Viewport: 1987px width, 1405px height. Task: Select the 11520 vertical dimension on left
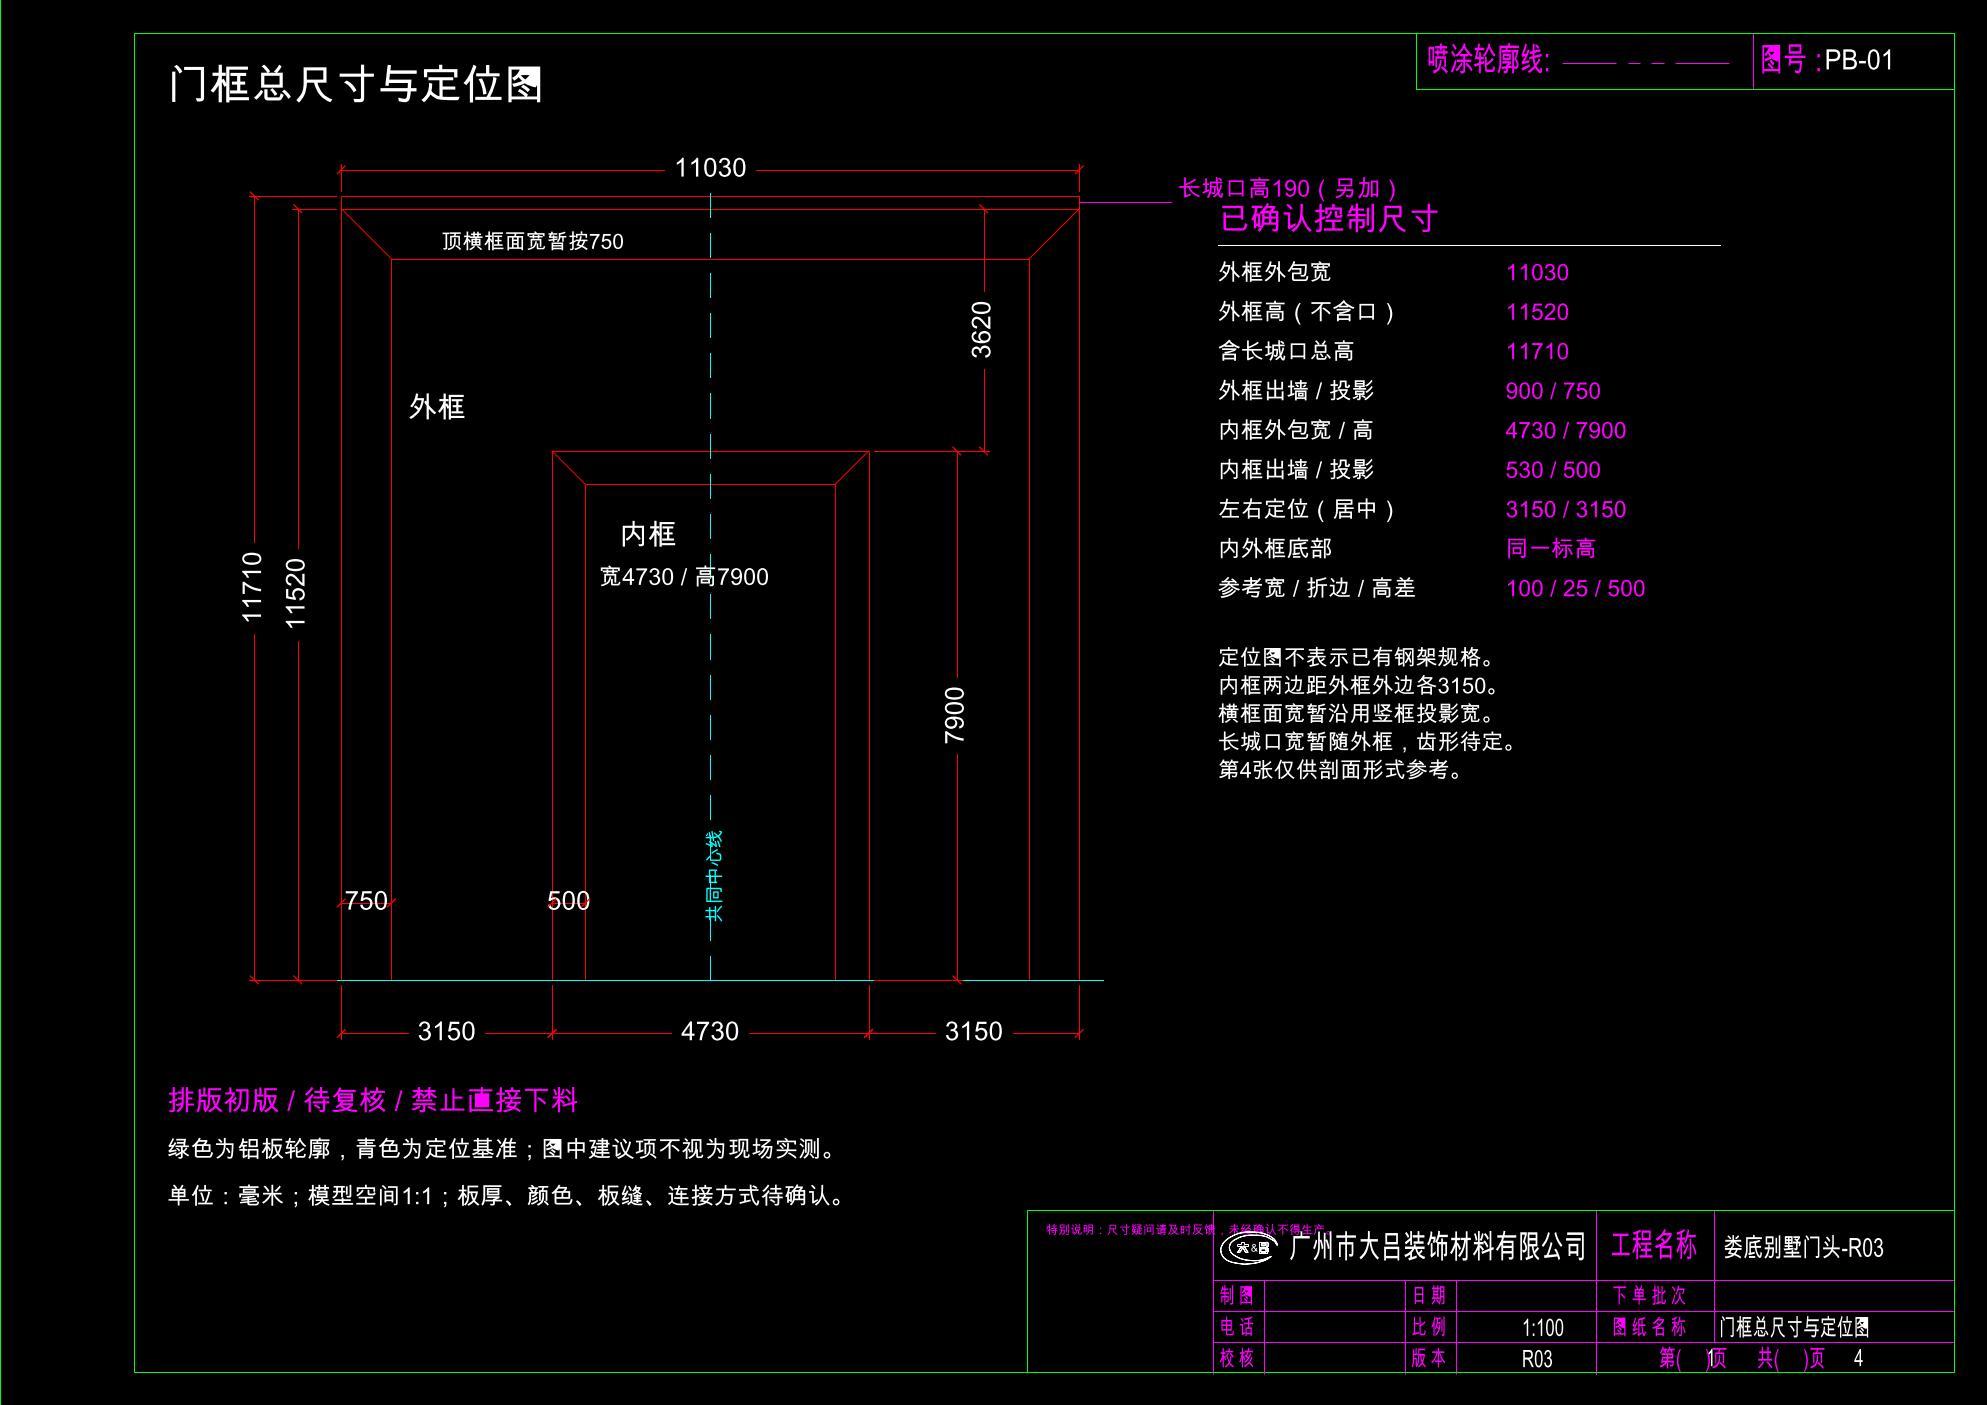coord(296,593)
